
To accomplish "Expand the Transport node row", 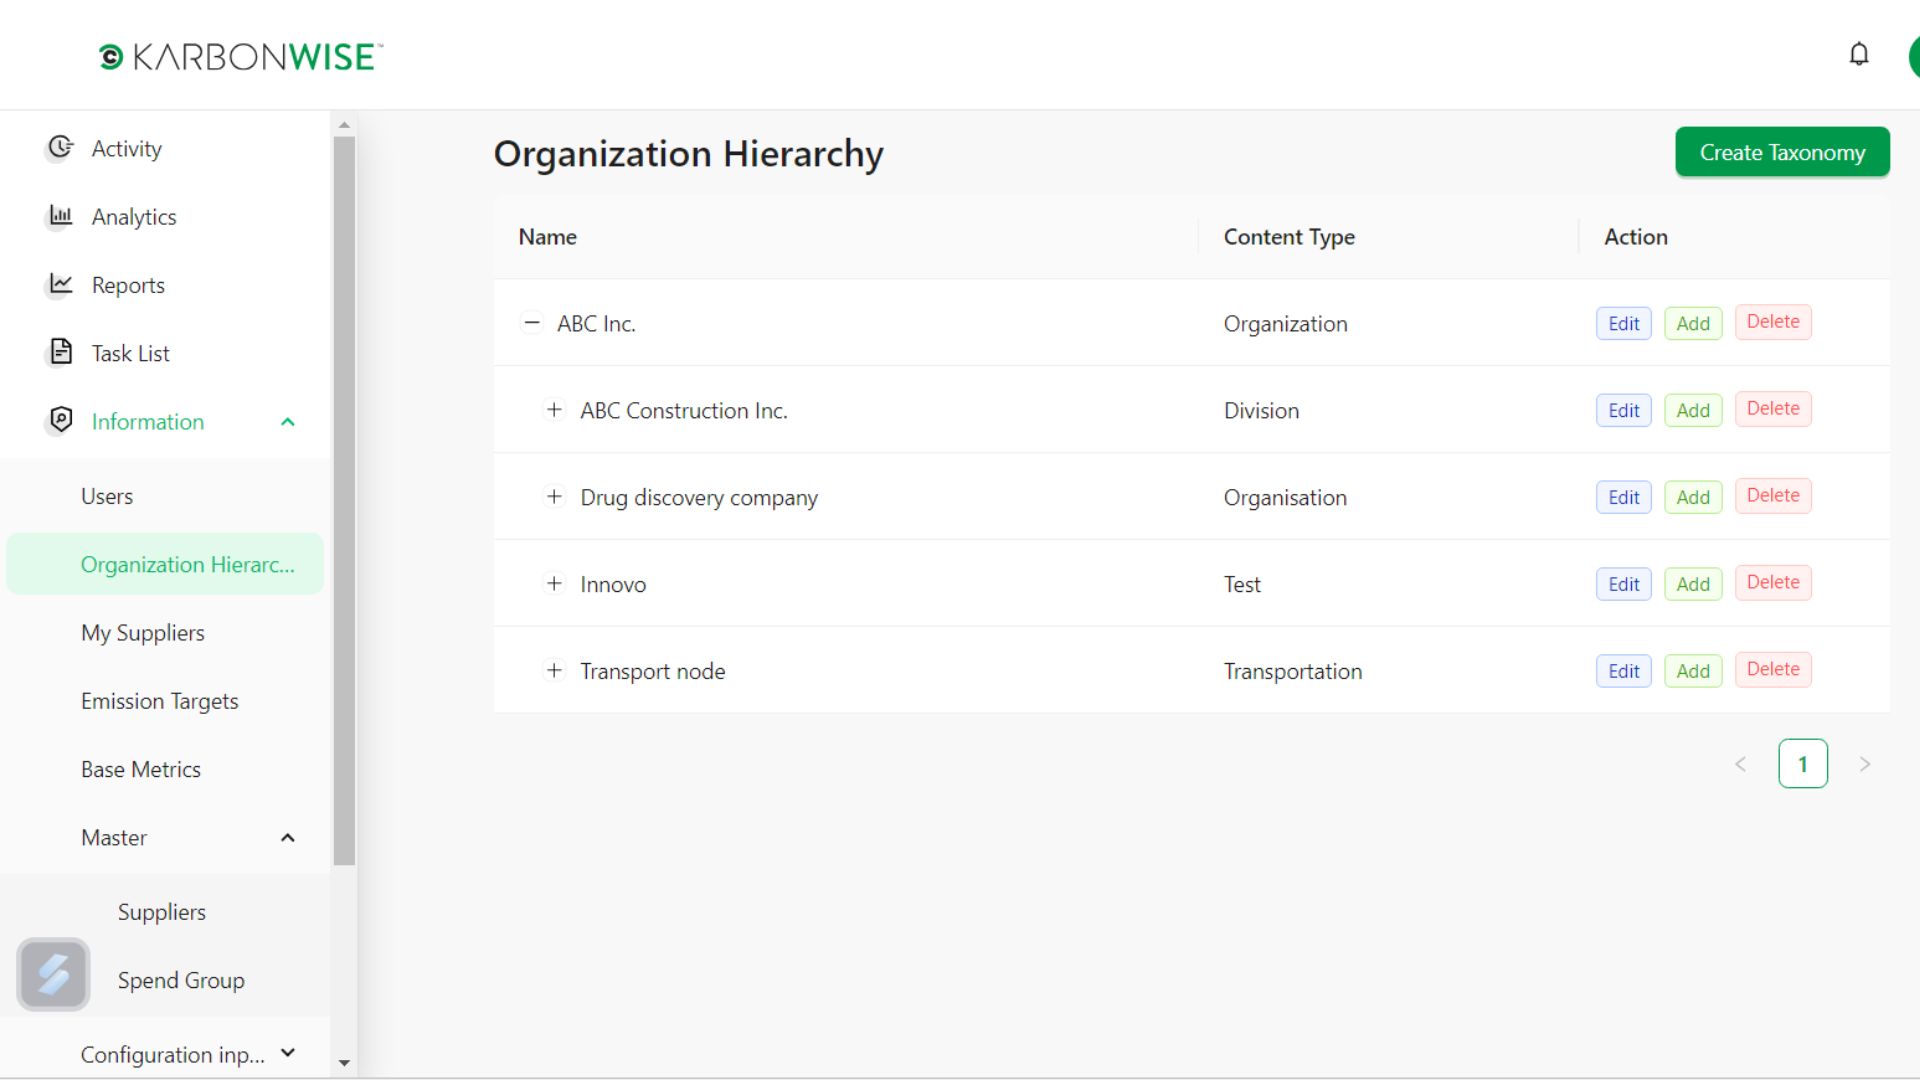I will 554,671.
